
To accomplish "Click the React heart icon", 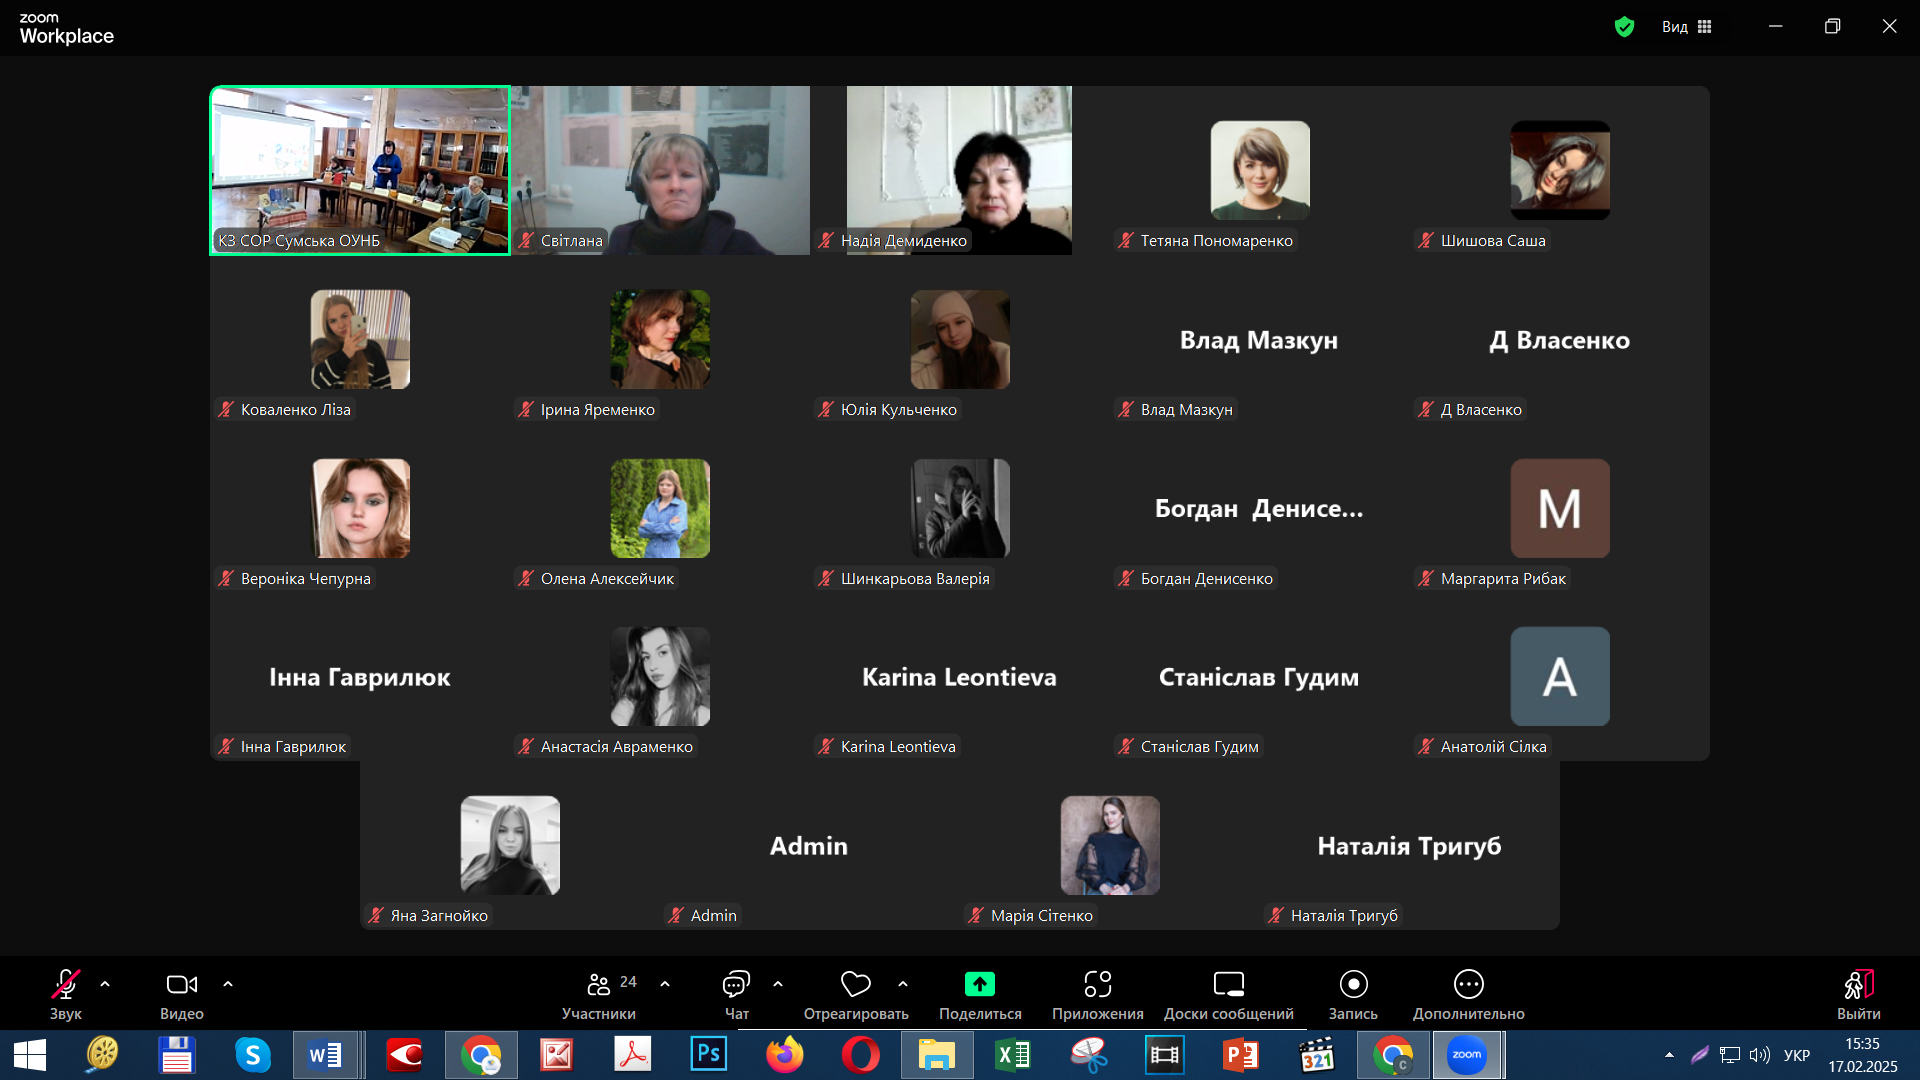I will 855,985.
